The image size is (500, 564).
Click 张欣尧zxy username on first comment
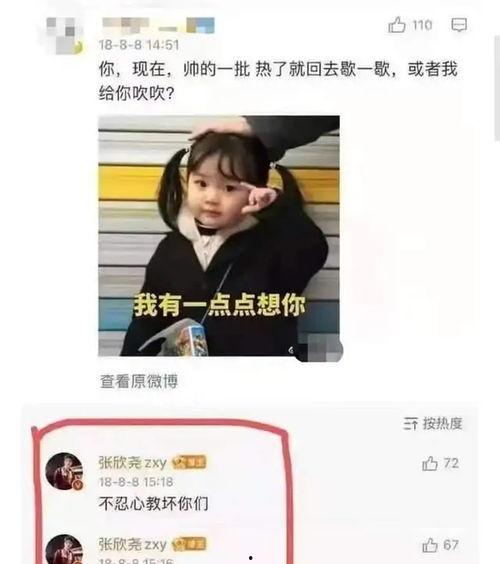(132, 463)
